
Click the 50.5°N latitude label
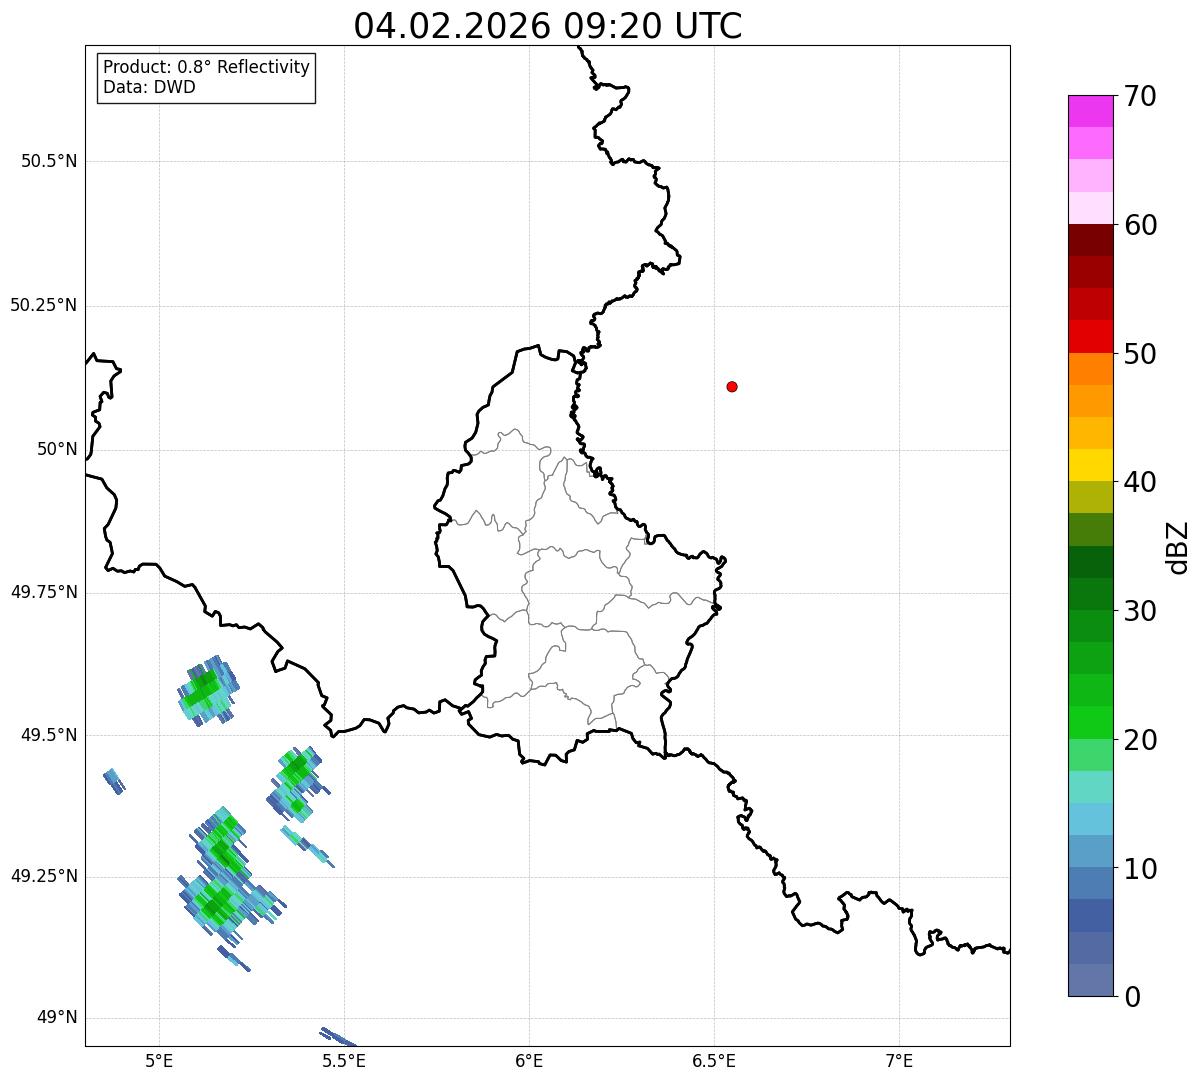[49, 161]
